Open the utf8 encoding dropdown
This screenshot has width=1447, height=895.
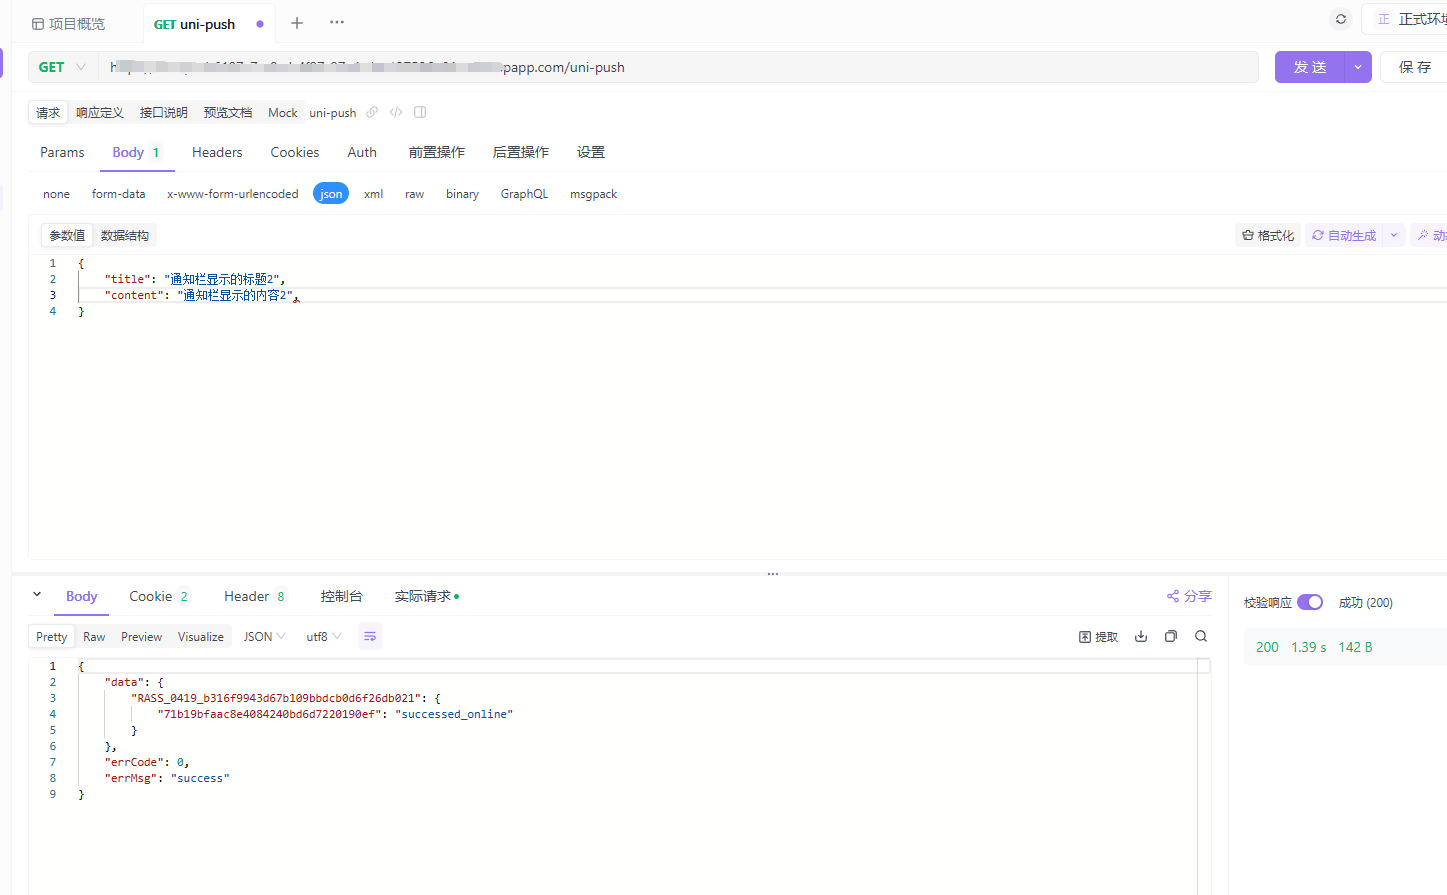click(x=324, y=636)
